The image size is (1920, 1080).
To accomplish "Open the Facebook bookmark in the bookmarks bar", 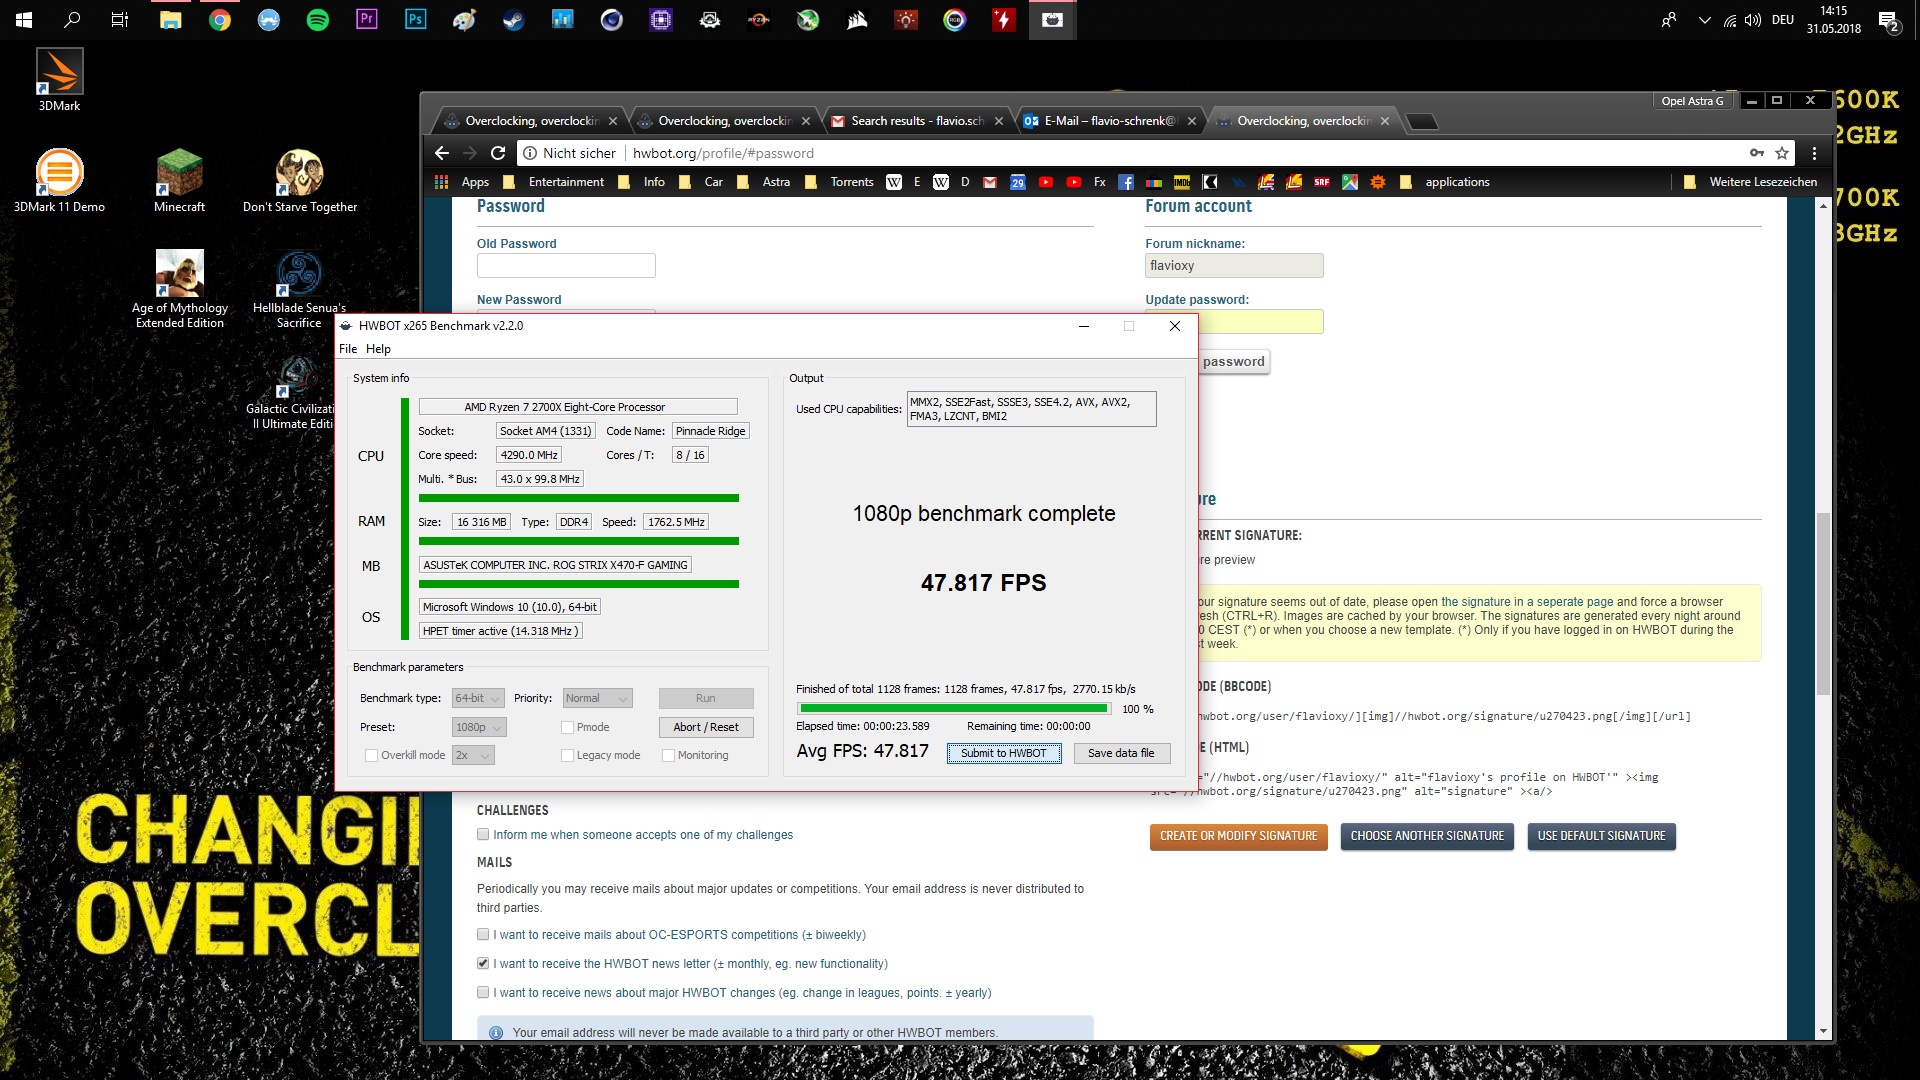I will click(1126, 182).
